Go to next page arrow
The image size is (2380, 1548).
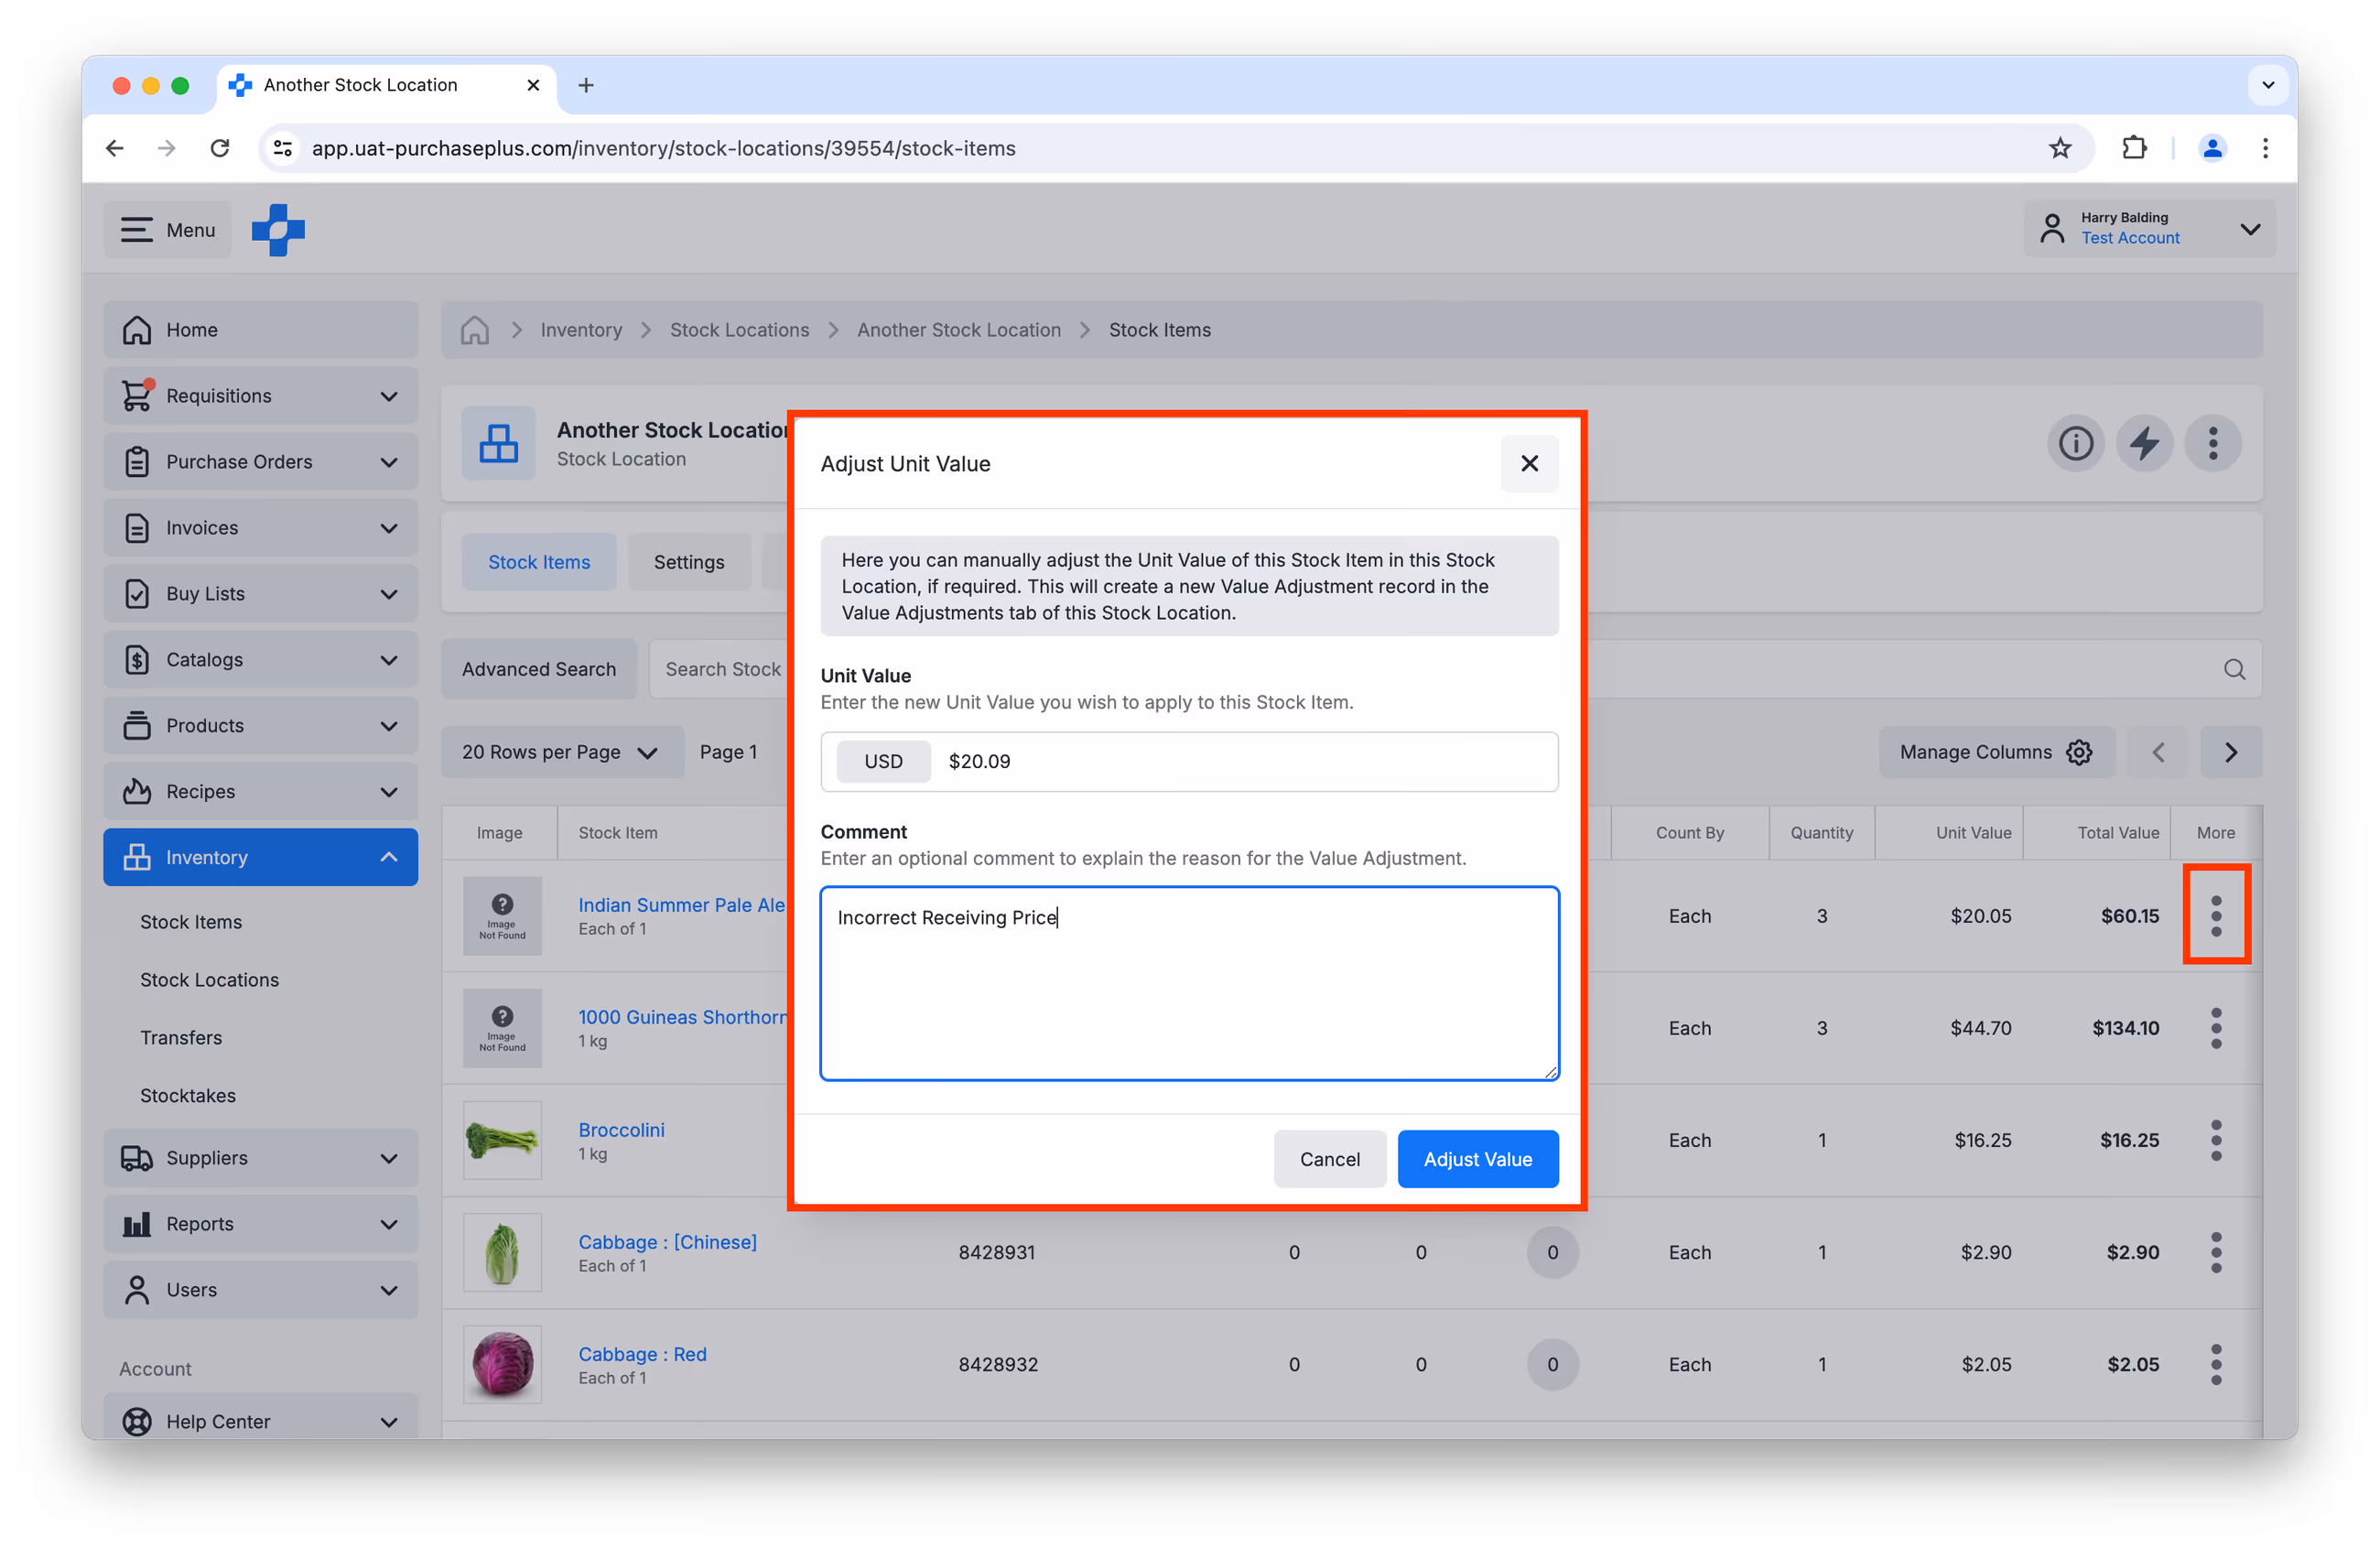point(2230,752)
